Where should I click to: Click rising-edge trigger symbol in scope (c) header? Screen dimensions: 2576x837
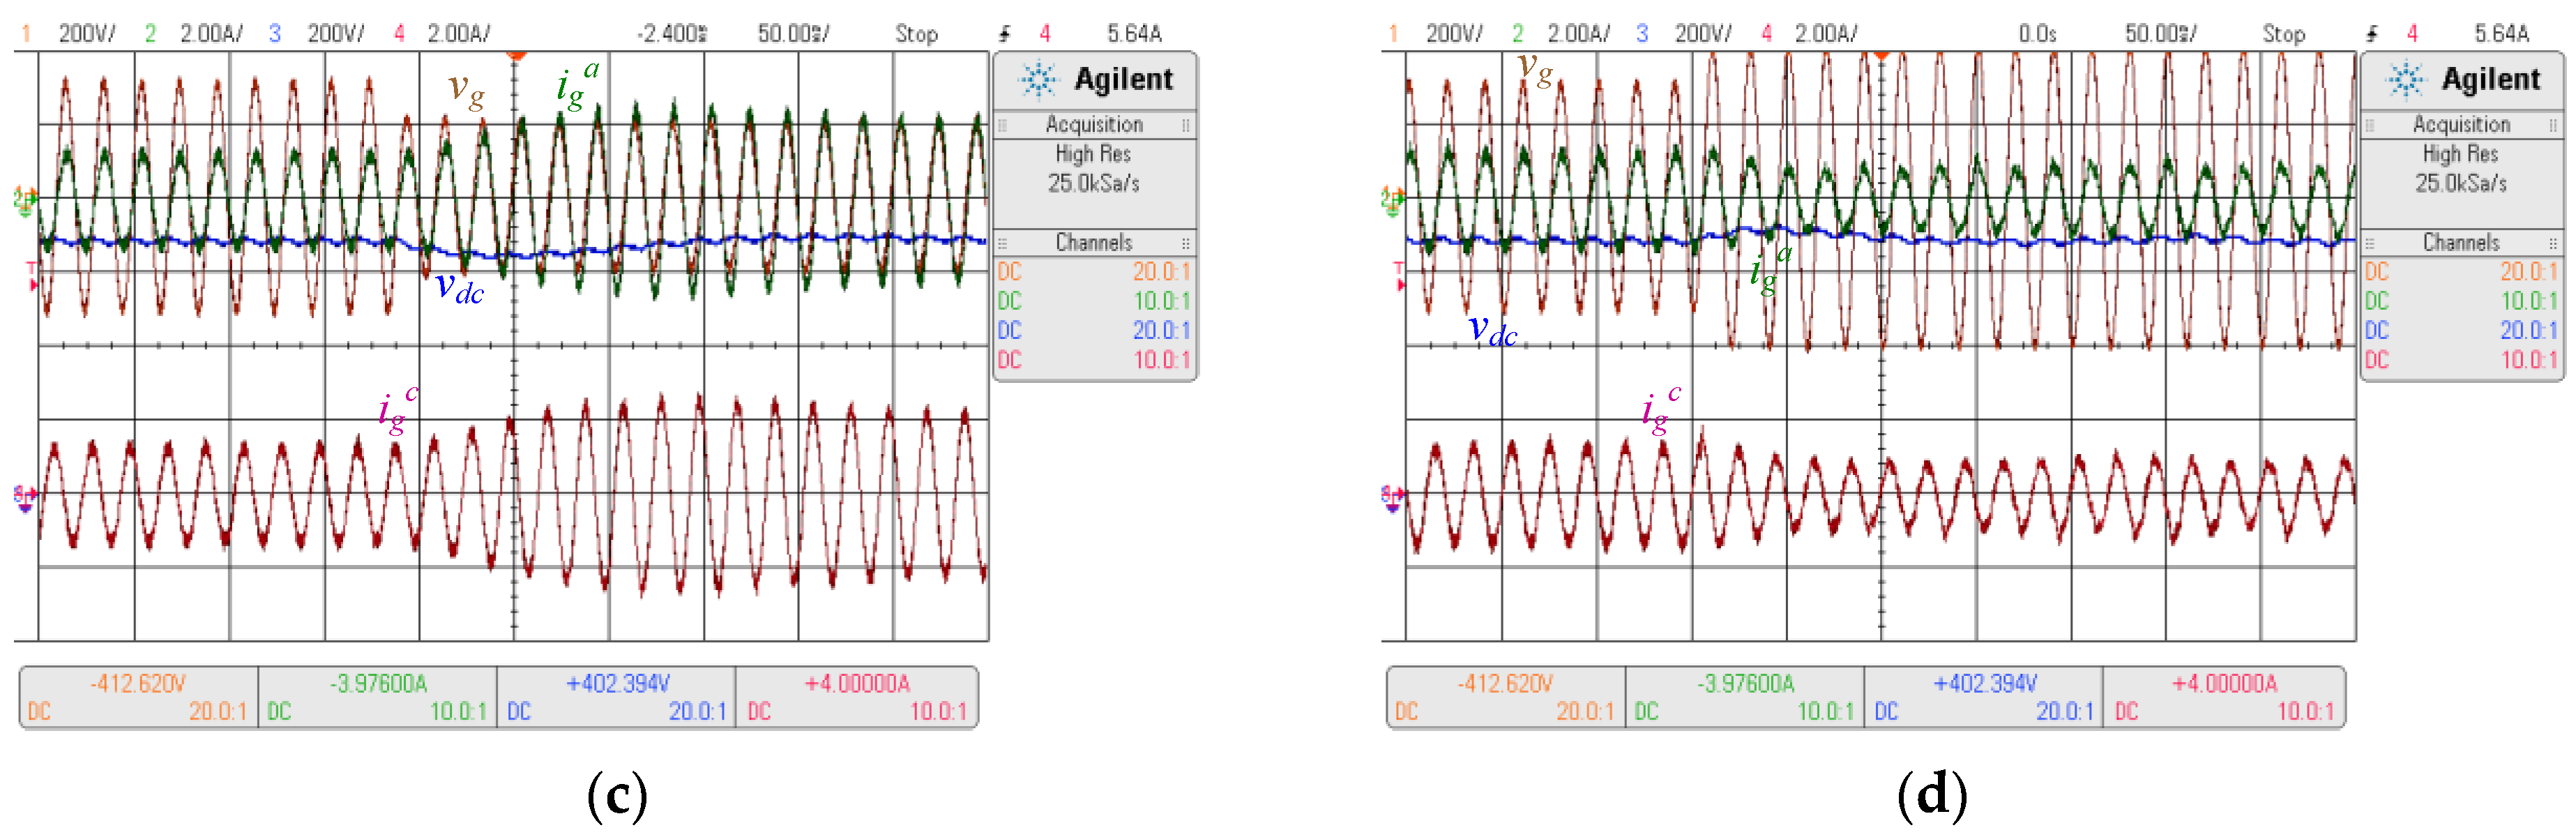point(1004,34)
